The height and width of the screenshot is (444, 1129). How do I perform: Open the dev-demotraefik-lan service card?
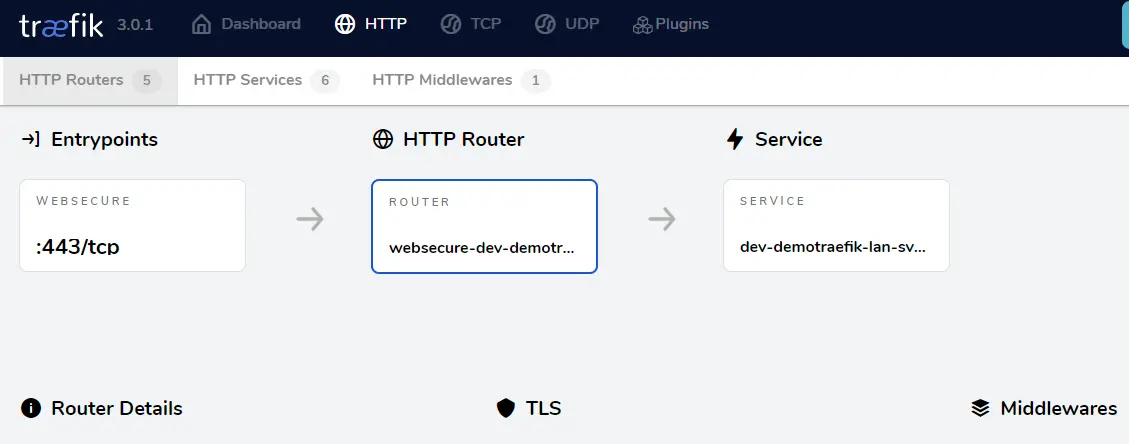tap(836, 225)
